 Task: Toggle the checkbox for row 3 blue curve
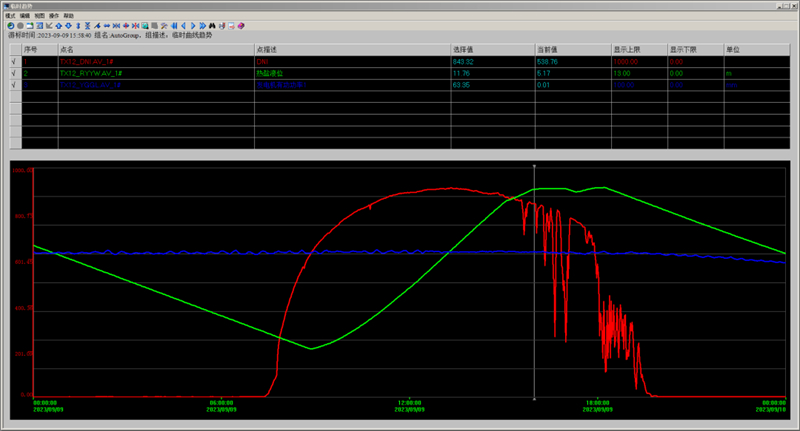coord(14,86)
